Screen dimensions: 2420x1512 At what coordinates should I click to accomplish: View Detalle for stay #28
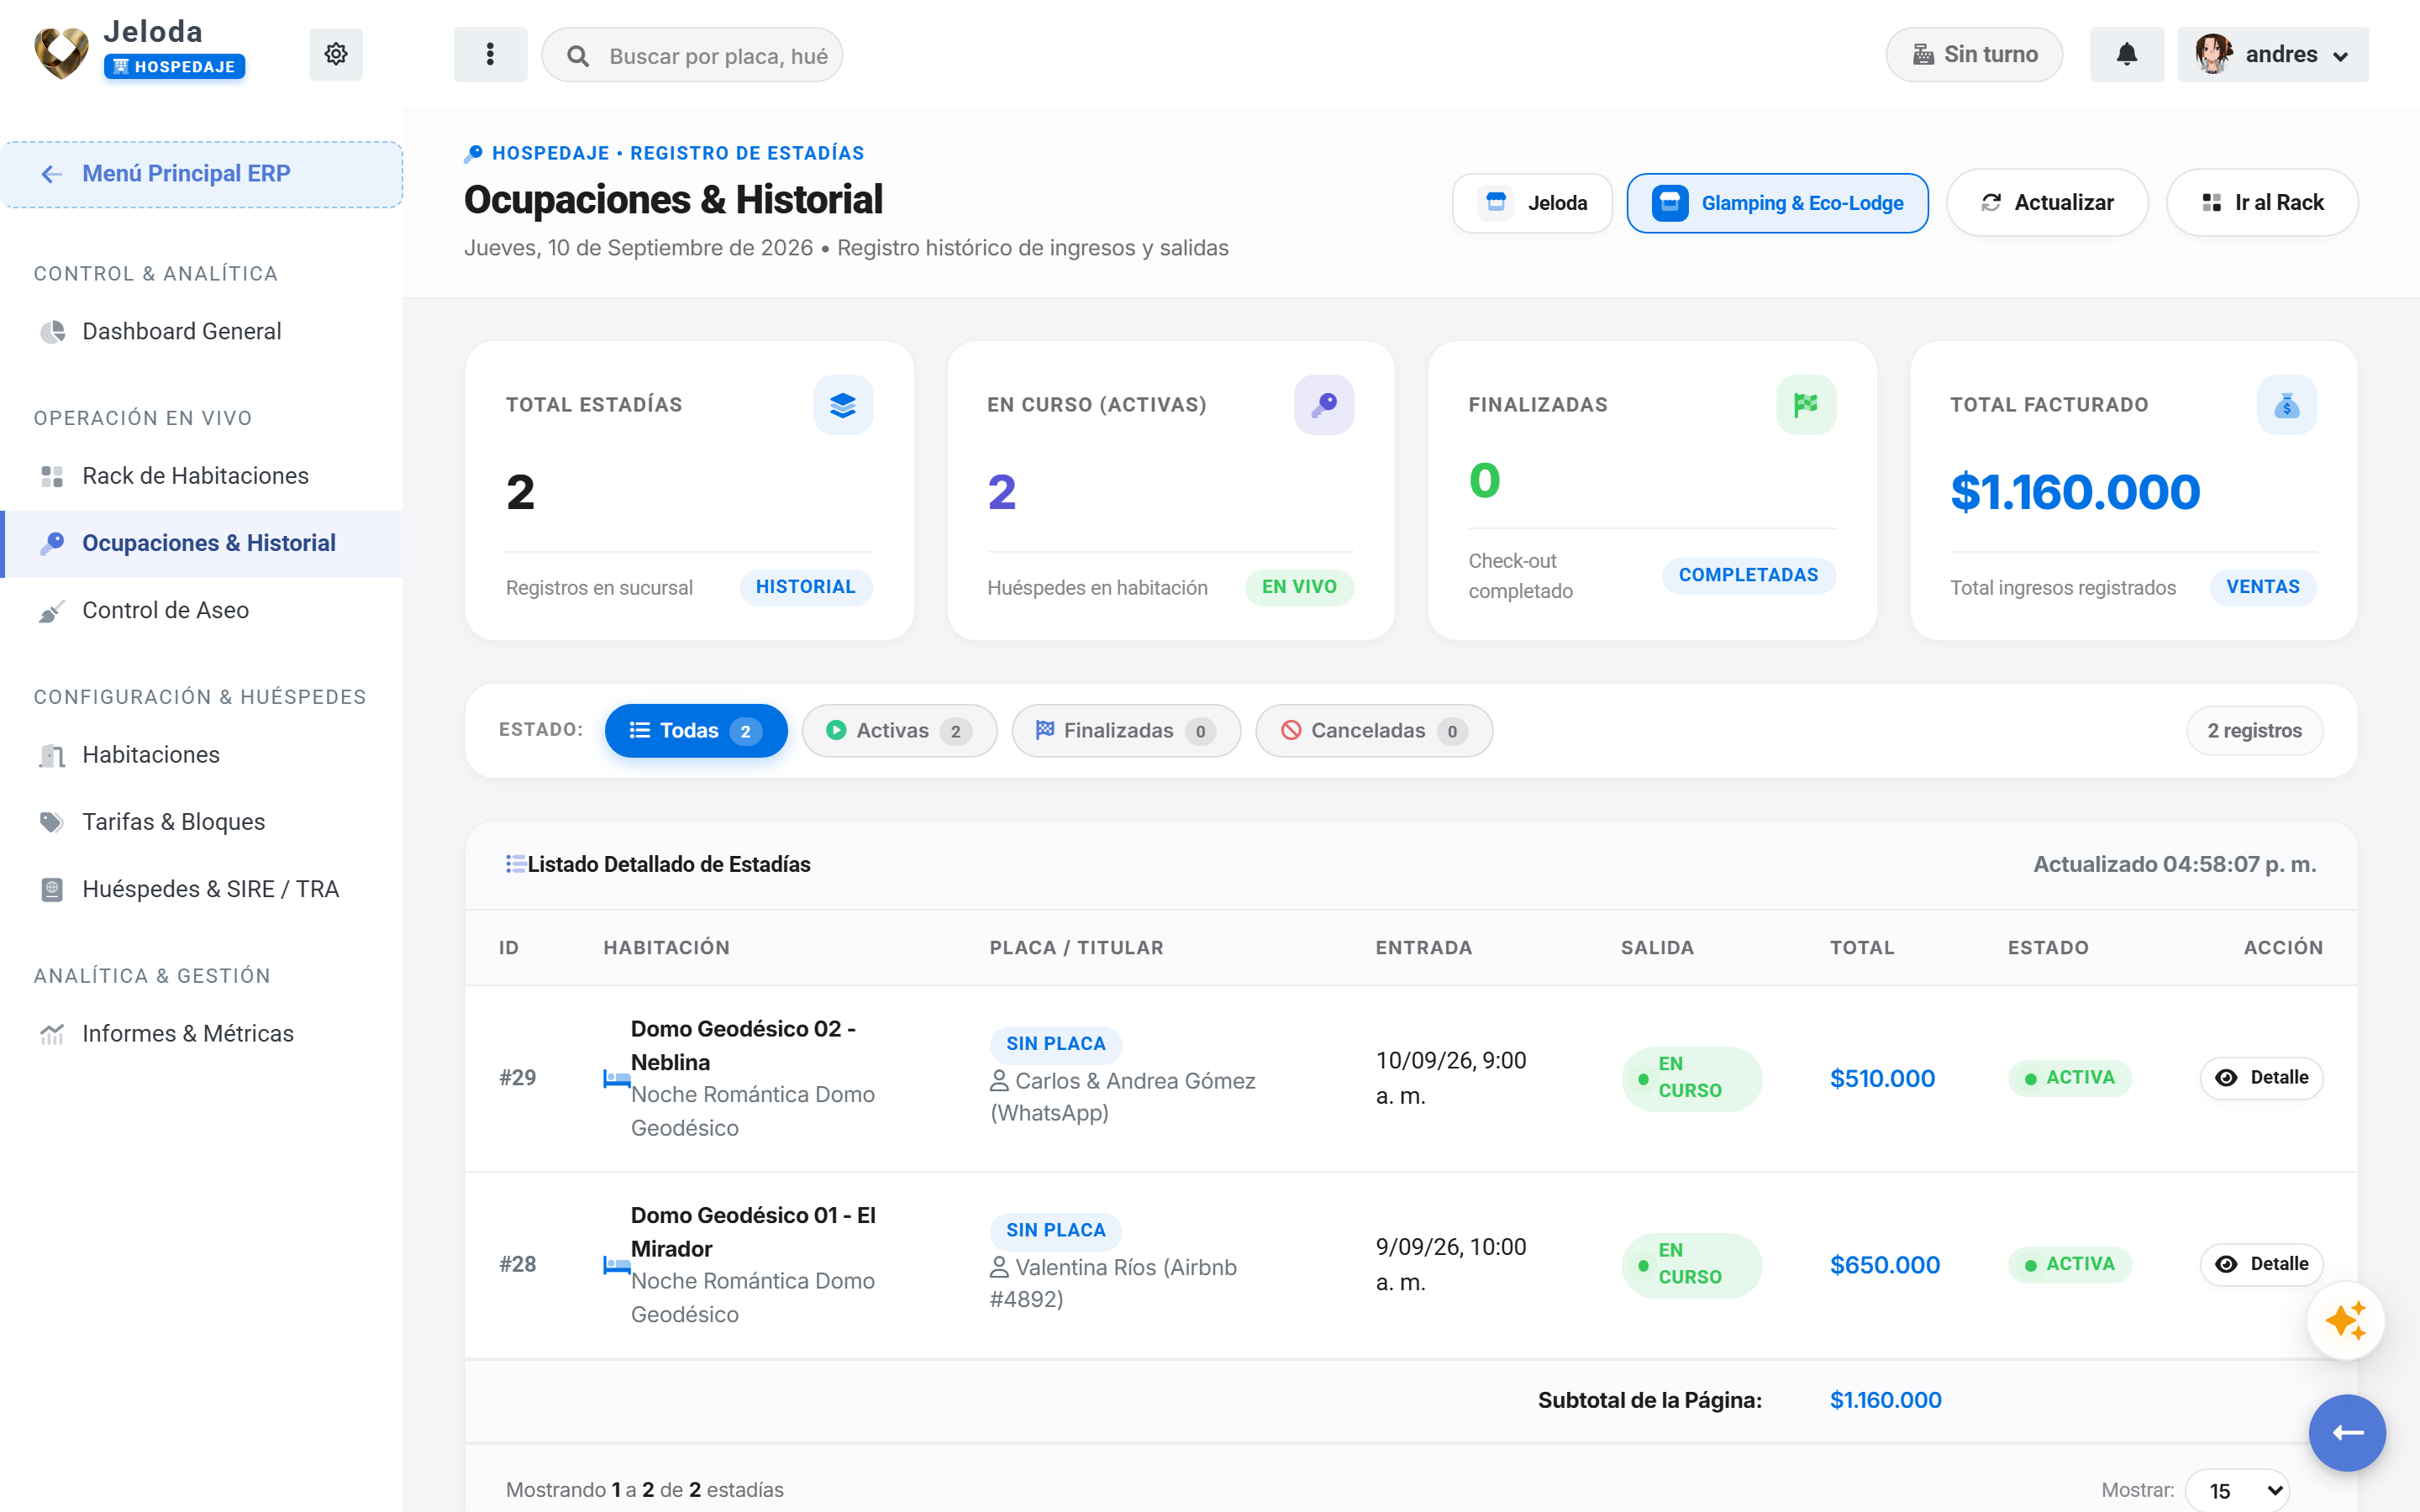pos(2261,1264)
